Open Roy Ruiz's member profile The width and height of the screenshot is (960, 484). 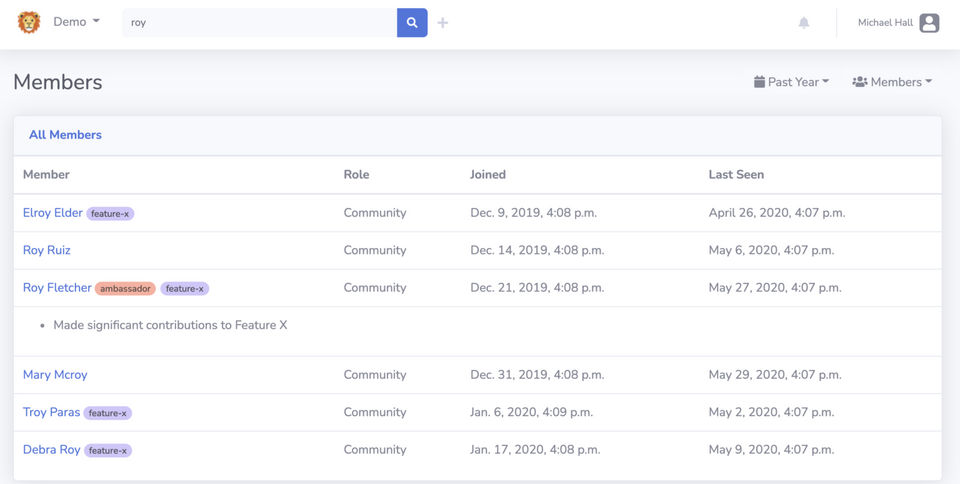[x=47, y=250]
